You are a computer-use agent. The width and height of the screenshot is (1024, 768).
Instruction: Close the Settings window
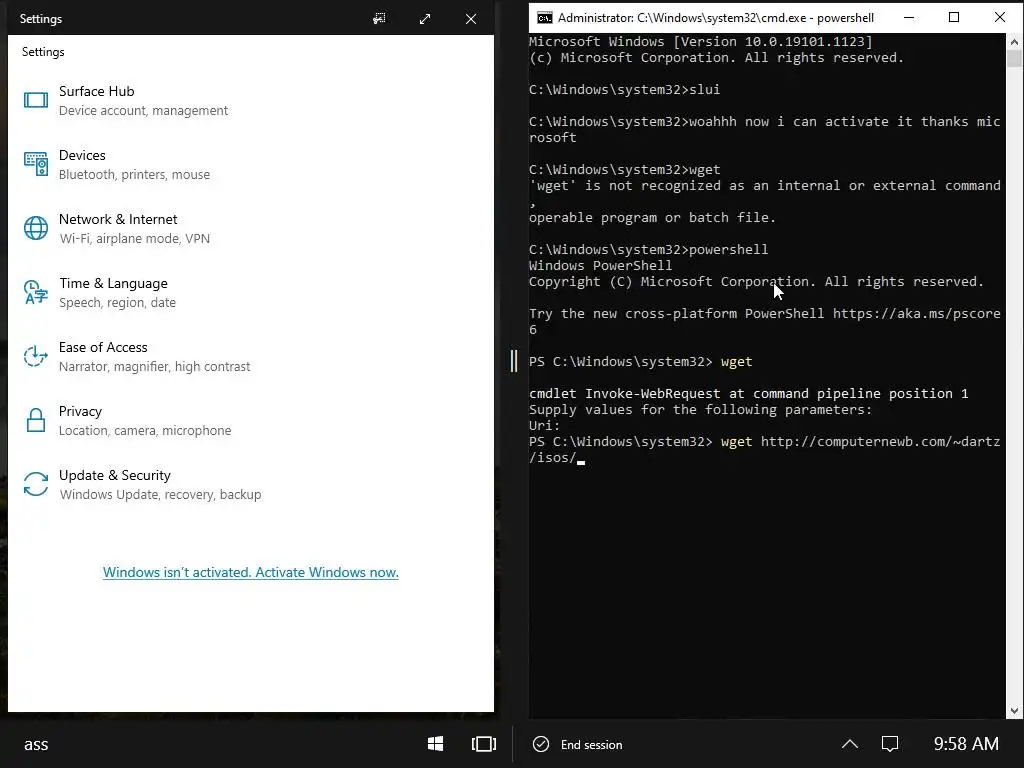tap(471, 18)
